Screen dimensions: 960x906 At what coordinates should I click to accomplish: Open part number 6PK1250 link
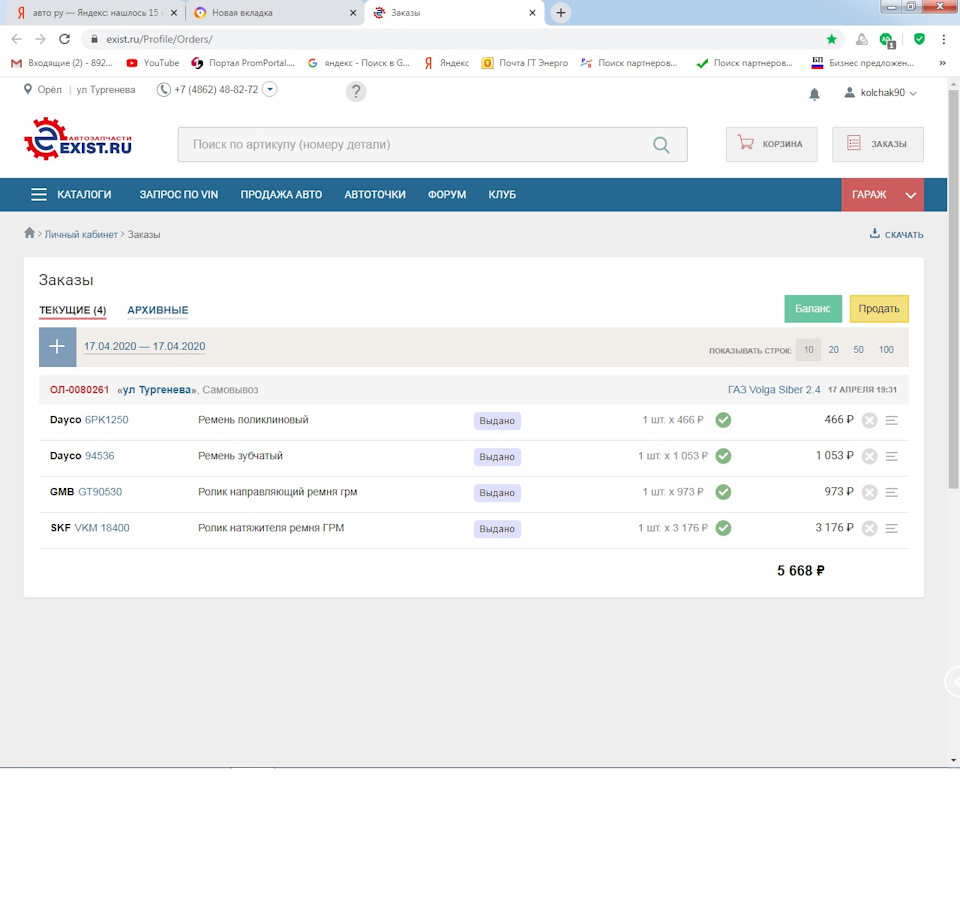107,420
